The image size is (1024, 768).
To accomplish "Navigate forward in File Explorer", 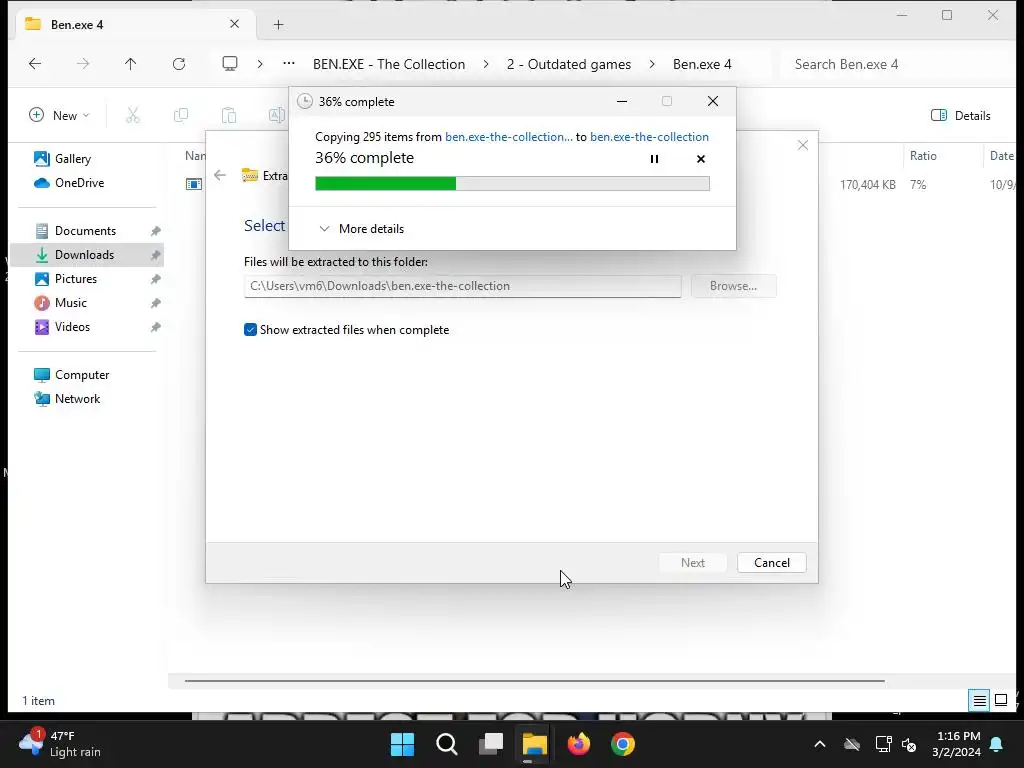I will (x=83, y=63).
